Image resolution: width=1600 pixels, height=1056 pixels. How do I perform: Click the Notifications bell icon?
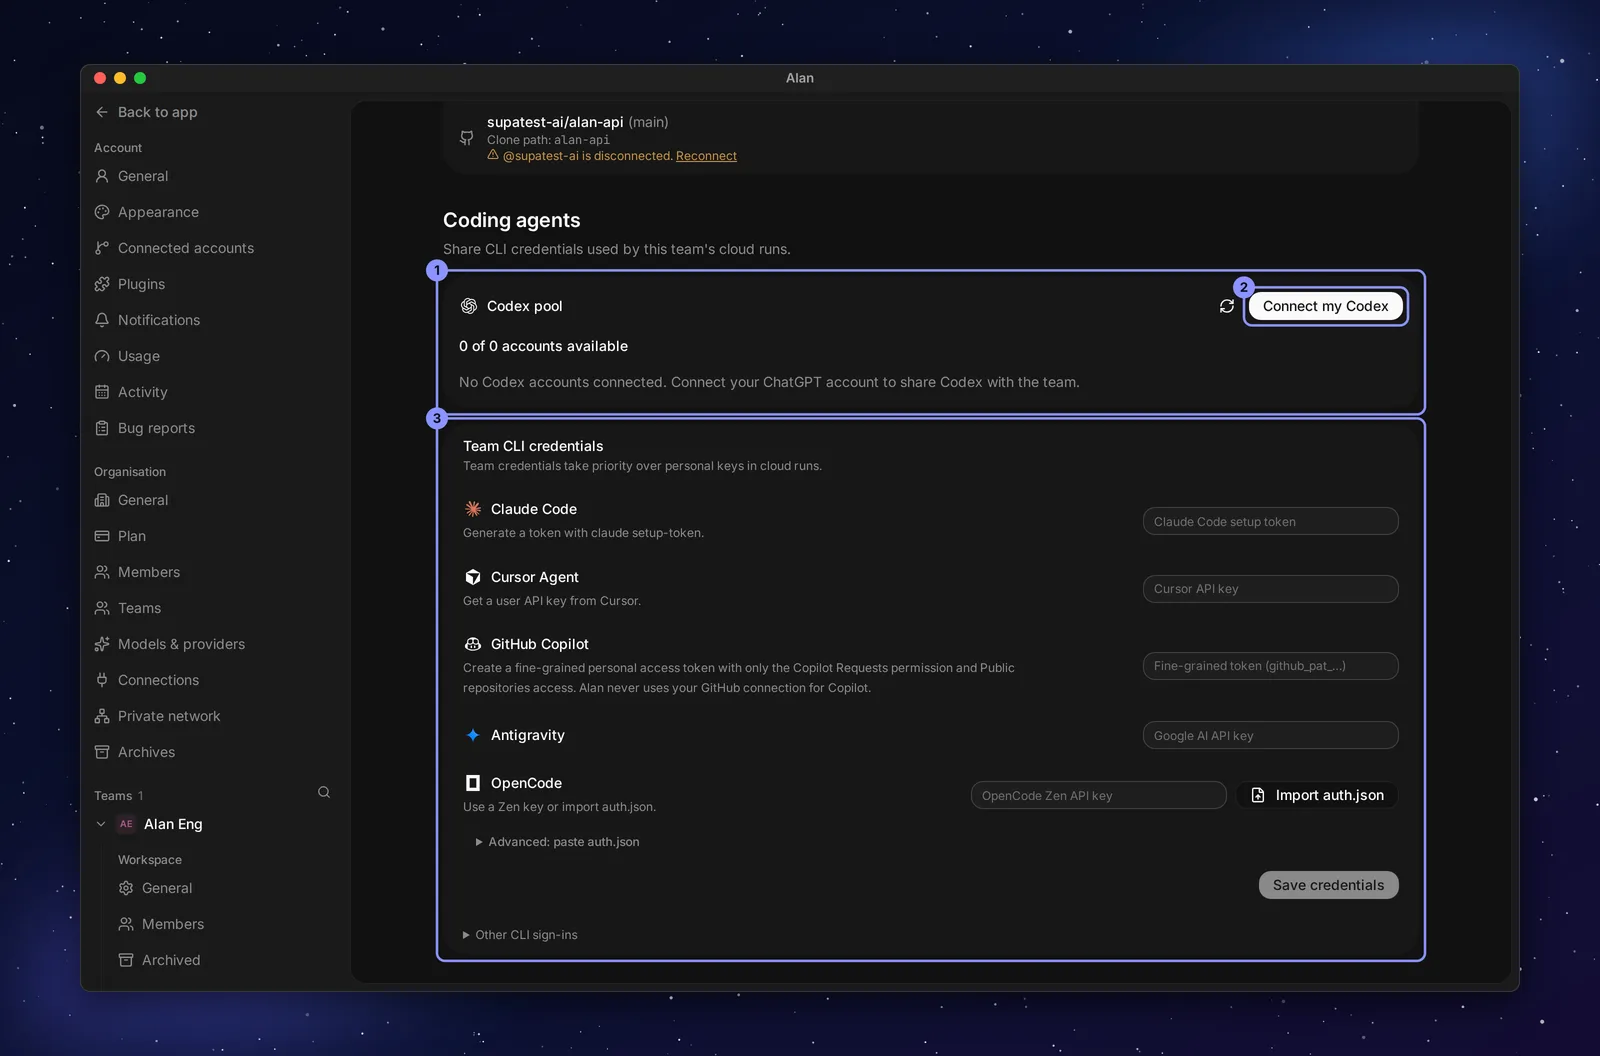102,320
